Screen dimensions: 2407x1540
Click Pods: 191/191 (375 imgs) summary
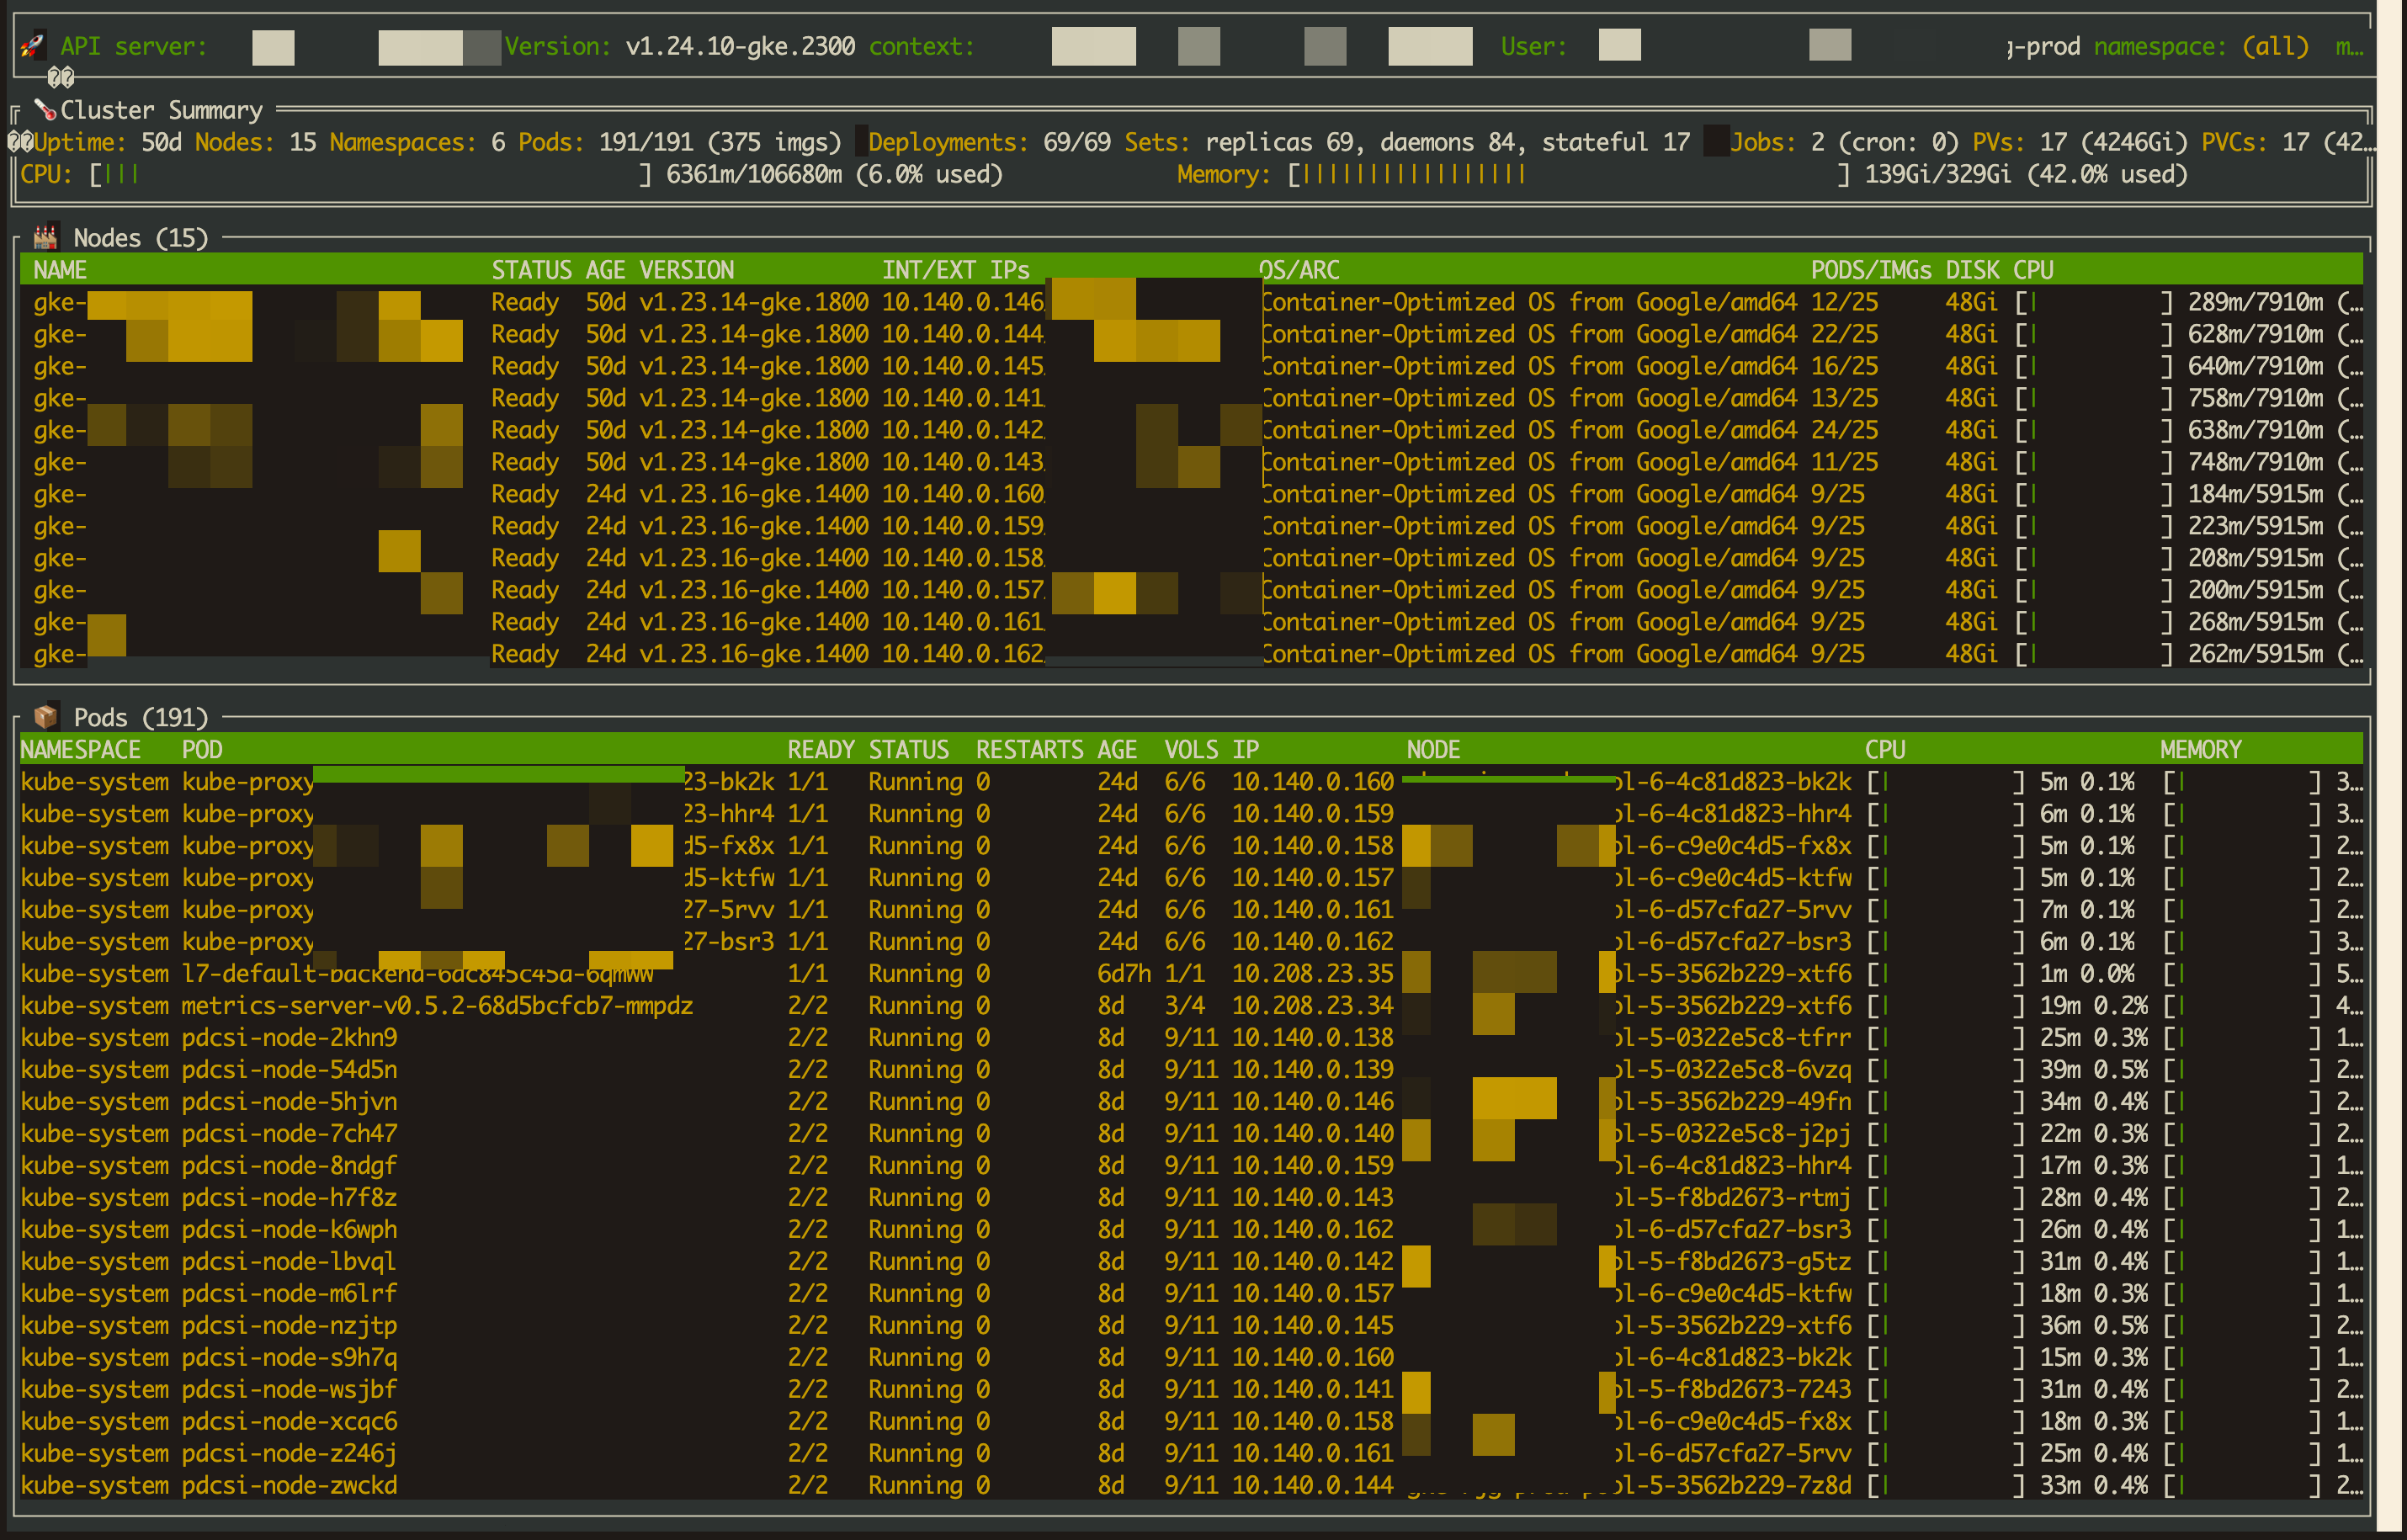[x=680, y=142]
